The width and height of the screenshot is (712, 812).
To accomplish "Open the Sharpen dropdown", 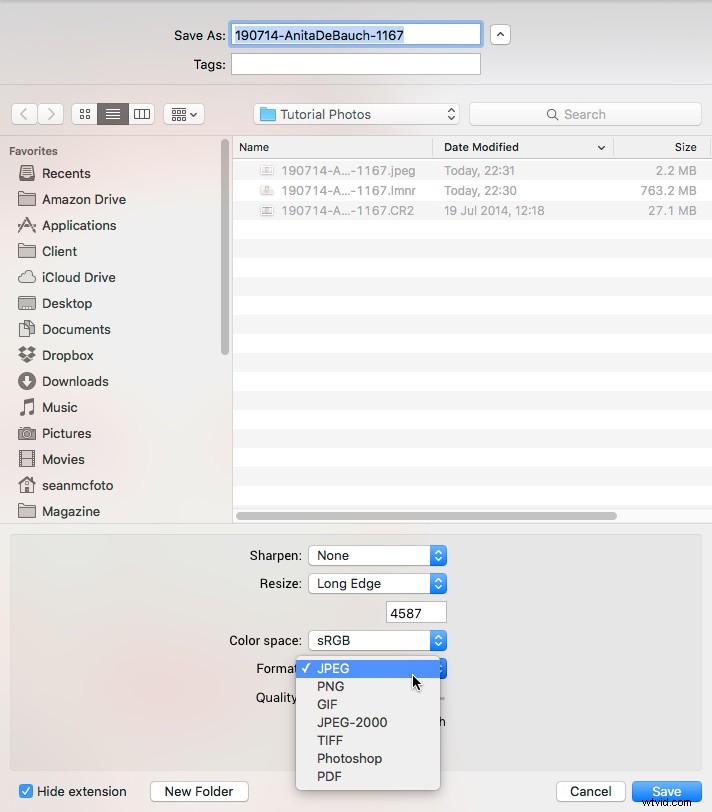I will click(x=376, y=555).
